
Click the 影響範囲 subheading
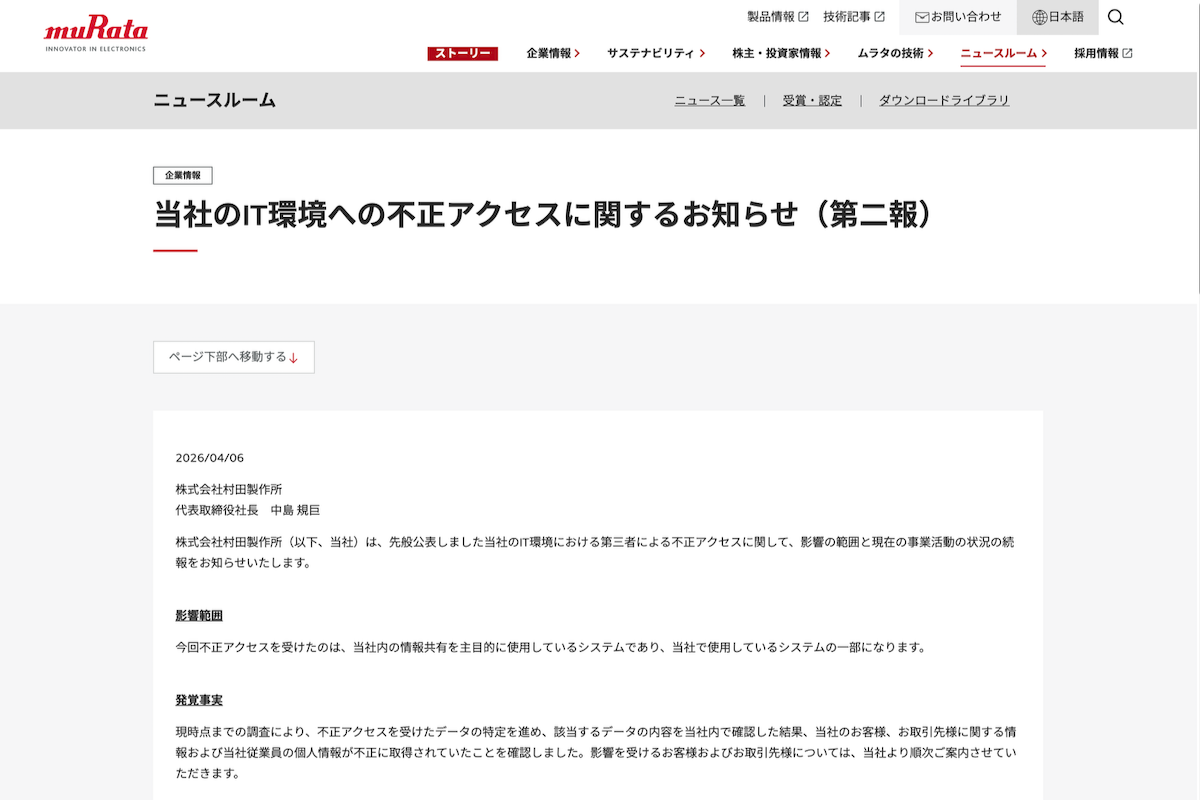(199, 615)
